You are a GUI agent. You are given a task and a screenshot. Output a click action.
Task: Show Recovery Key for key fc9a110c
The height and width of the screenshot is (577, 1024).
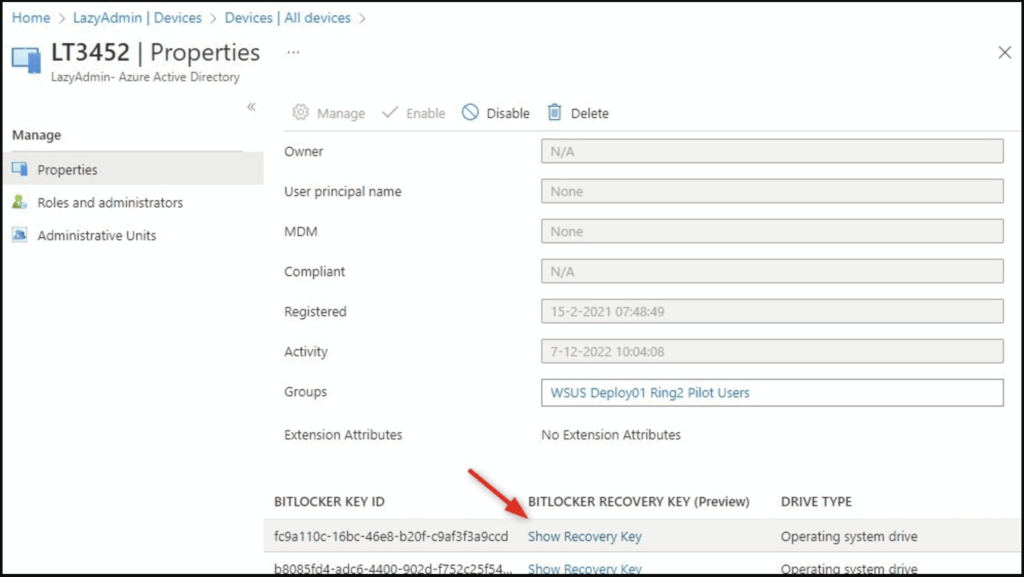[x=584, y=536]
